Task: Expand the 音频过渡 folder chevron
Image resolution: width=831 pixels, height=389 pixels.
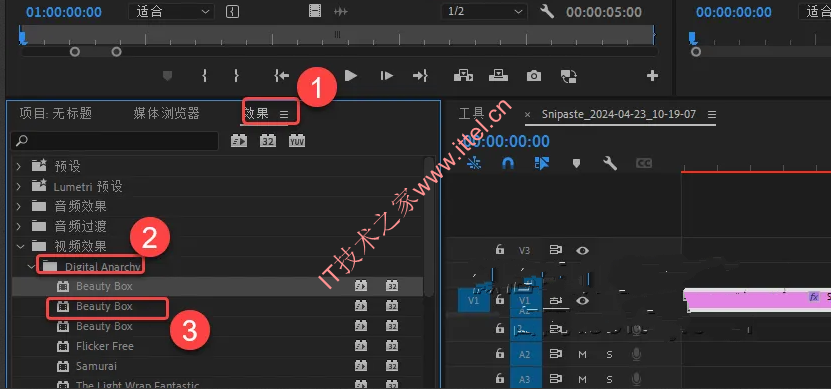Action: (x=19, y=226)
